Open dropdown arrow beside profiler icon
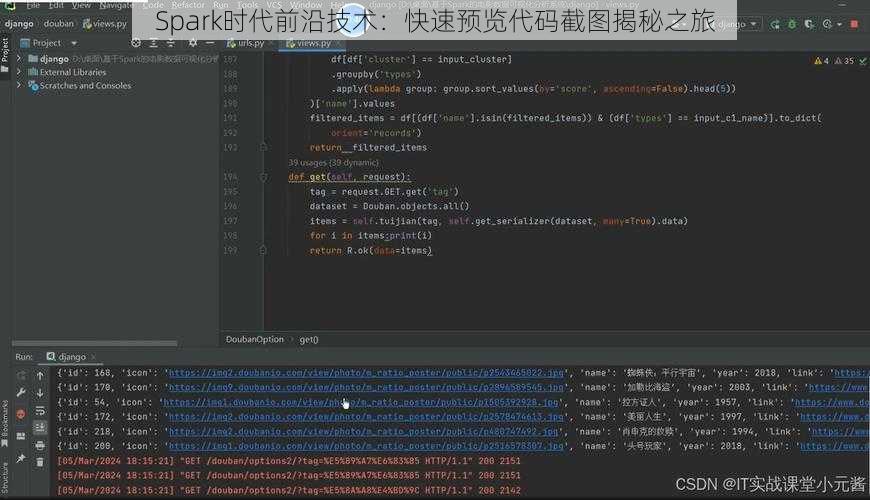Image resolution: width=870 pixels, height=500 pixels. point(839,24)
